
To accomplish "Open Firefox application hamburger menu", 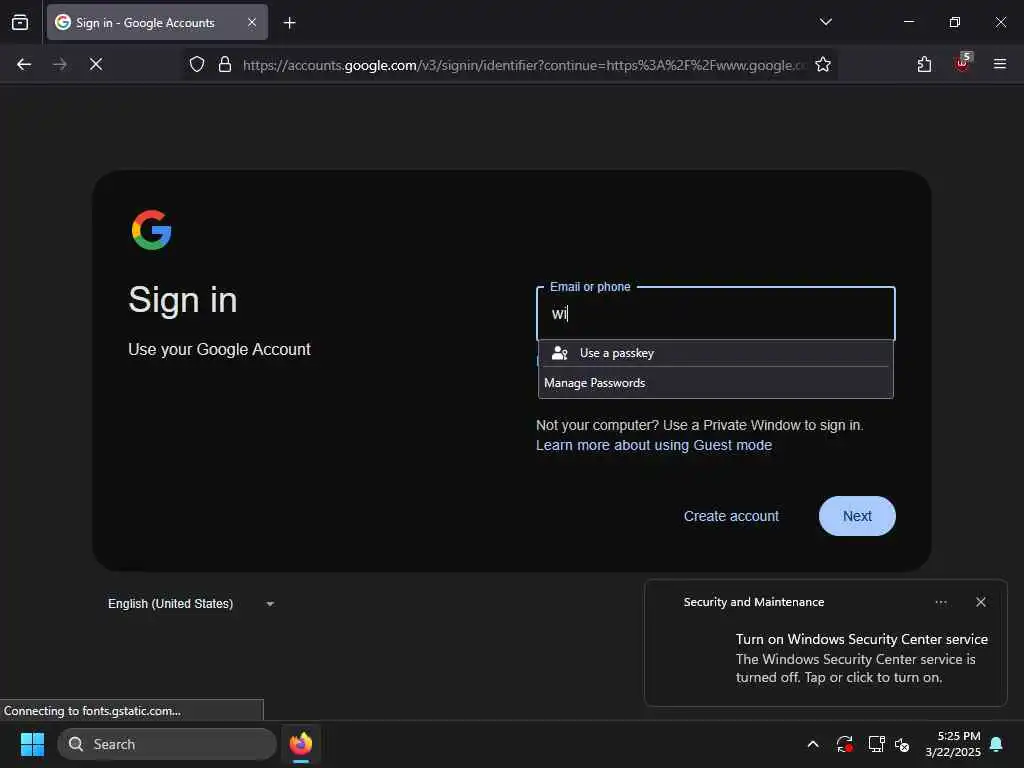I will pos(1000,64).
